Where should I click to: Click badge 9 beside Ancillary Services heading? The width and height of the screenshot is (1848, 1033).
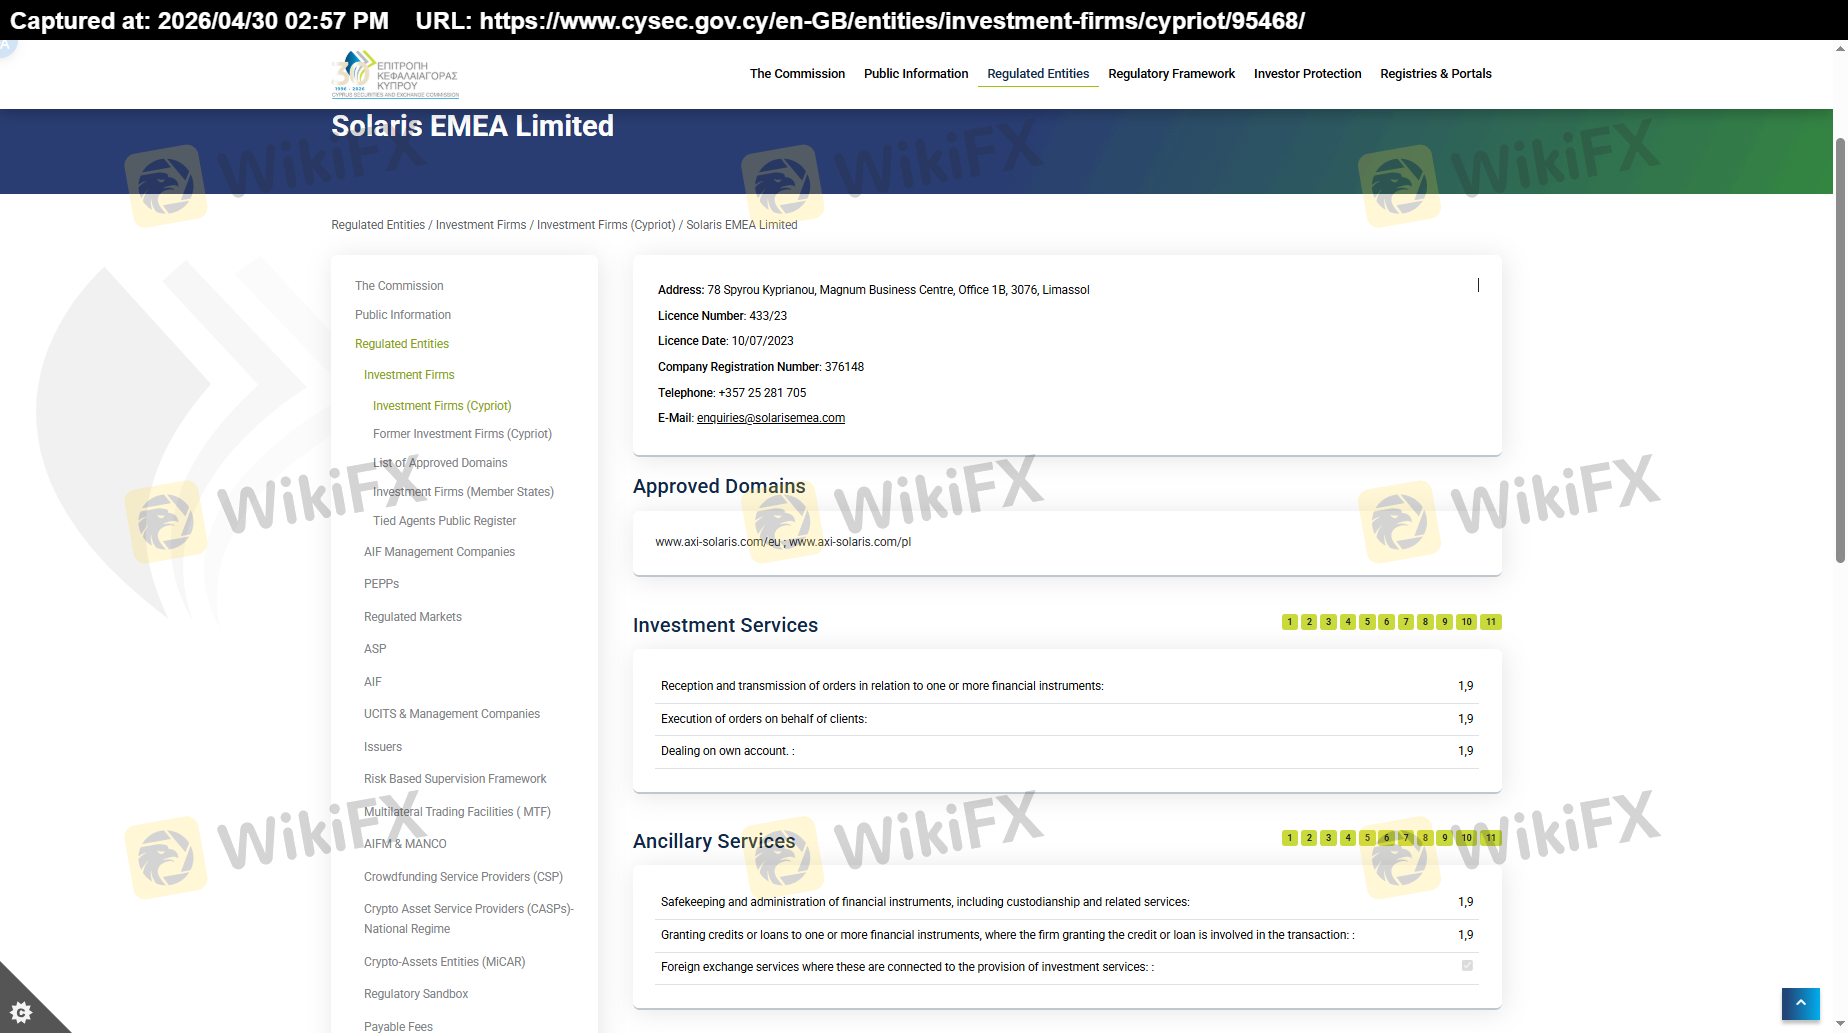pyautogui.click(x=1444, y=838)
